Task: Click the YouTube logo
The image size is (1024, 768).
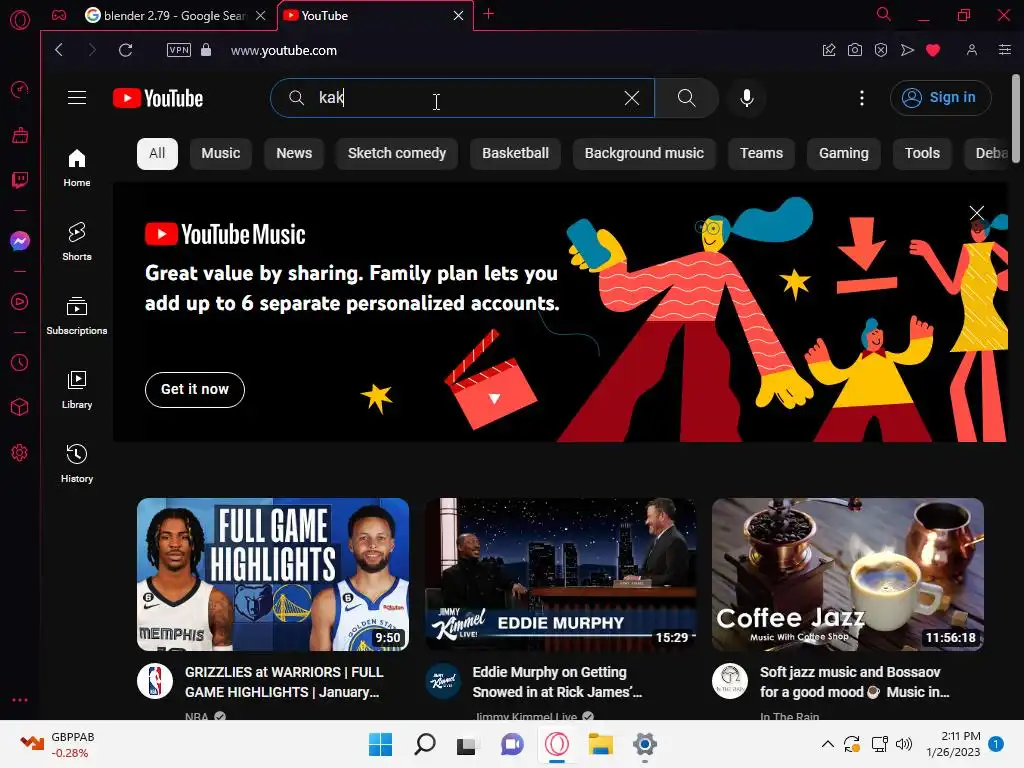Action: coord(158,98)
